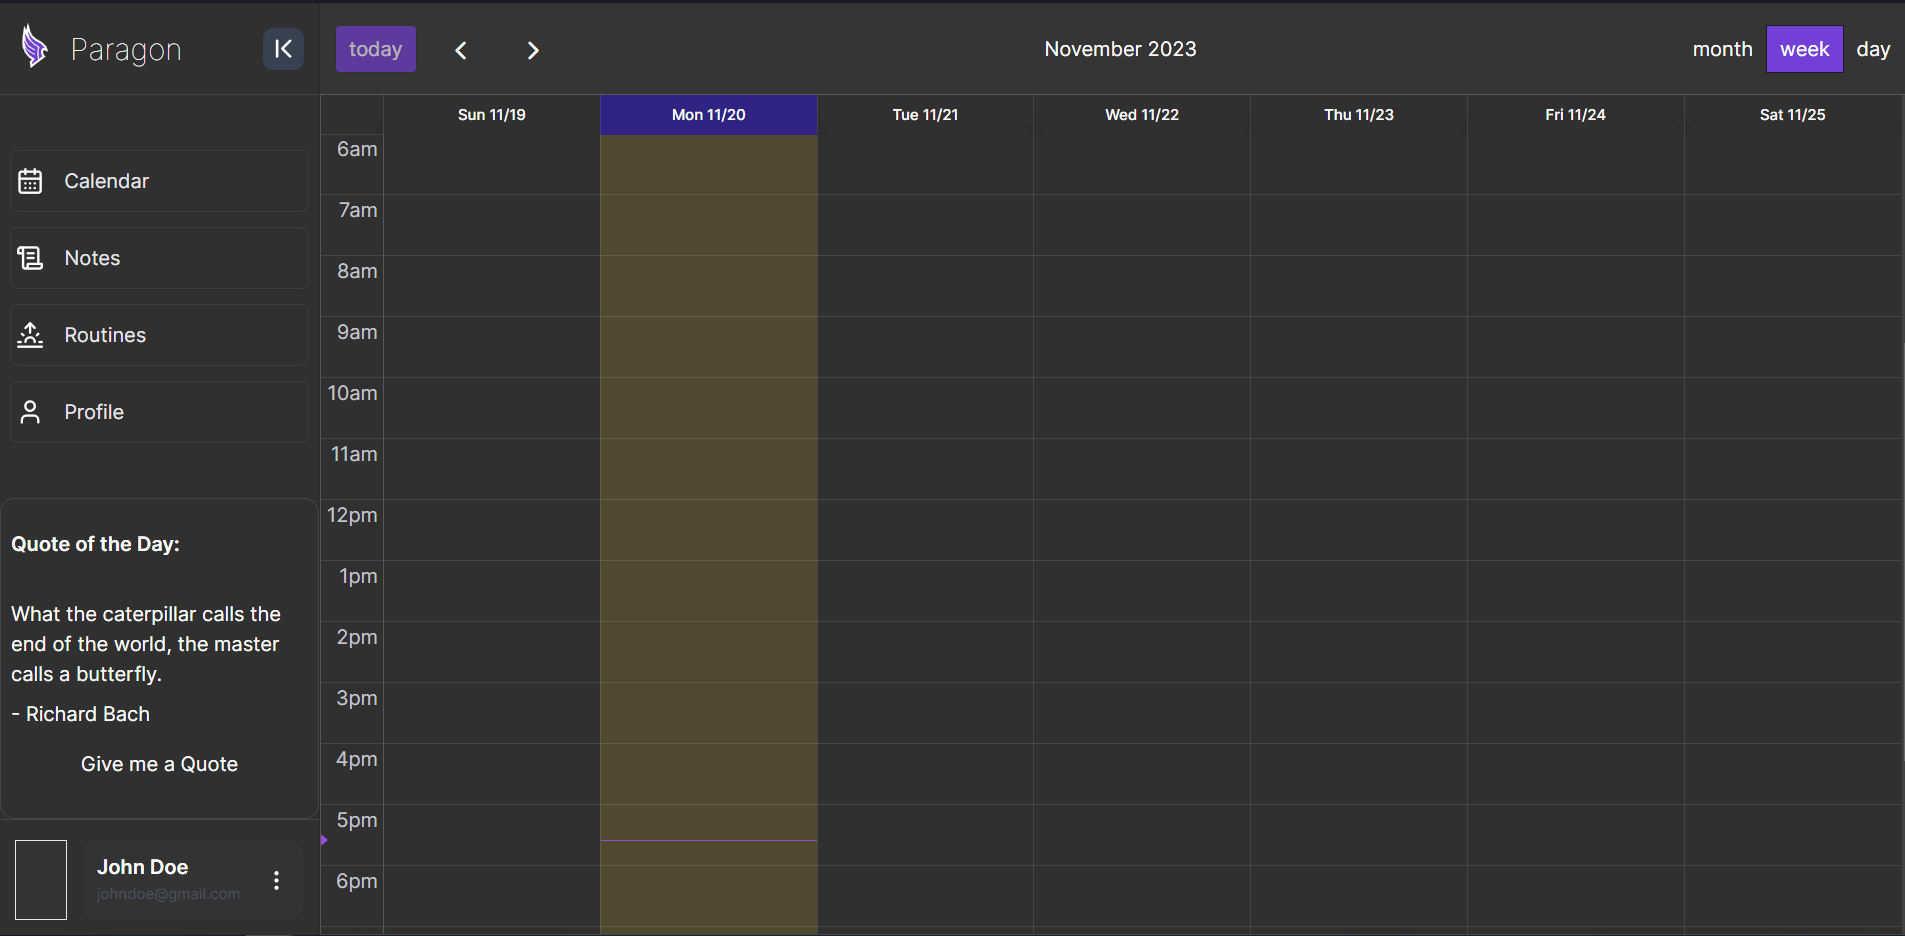This screenshot has width=1905, height=936.
Task: Select the Wed 11/22 day header
Action: click(x=1141, y=115)
